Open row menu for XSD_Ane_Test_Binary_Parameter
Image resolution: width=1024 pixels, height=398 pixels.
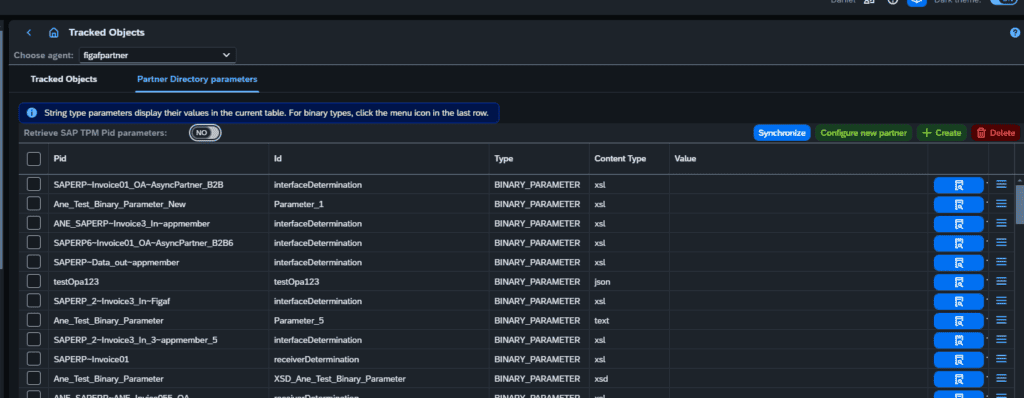tap(1001, 378)
